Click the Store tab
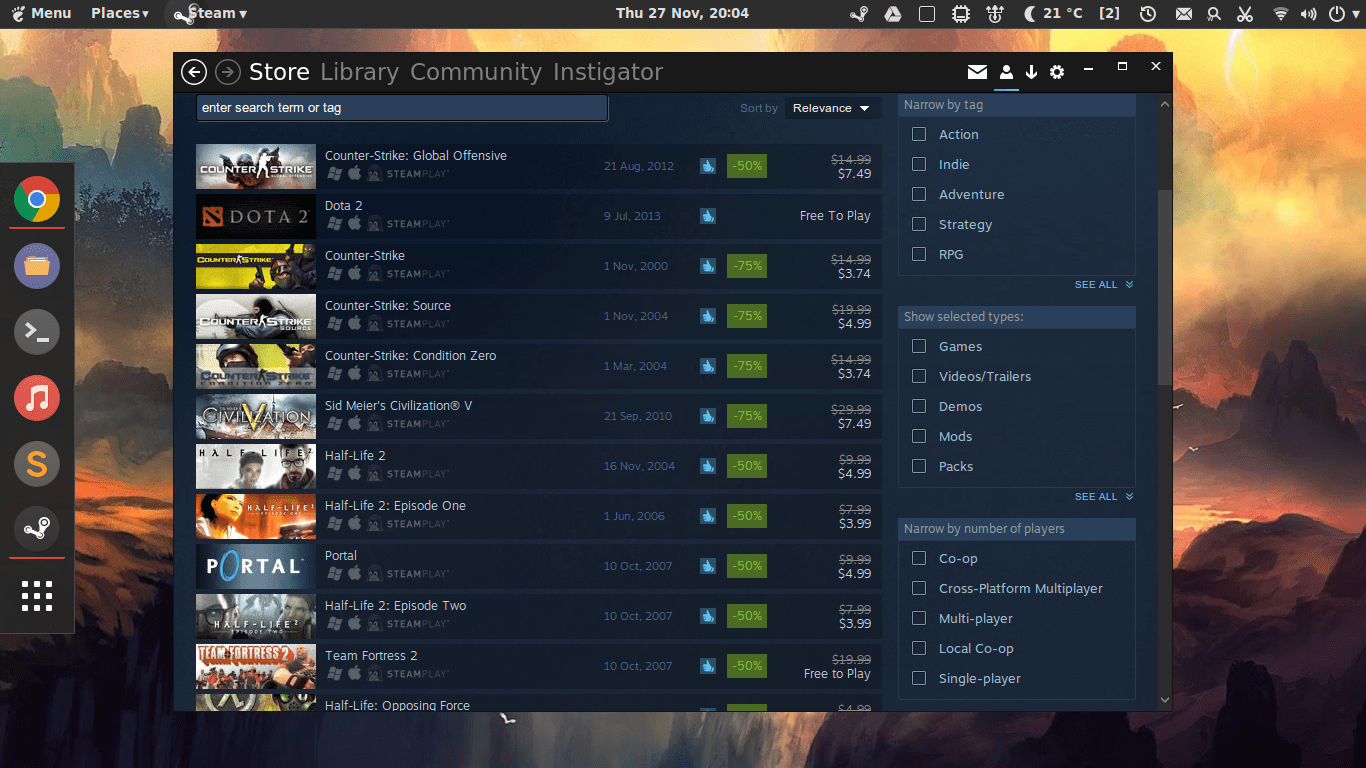 pyautogui.click(x=279, y=72)
